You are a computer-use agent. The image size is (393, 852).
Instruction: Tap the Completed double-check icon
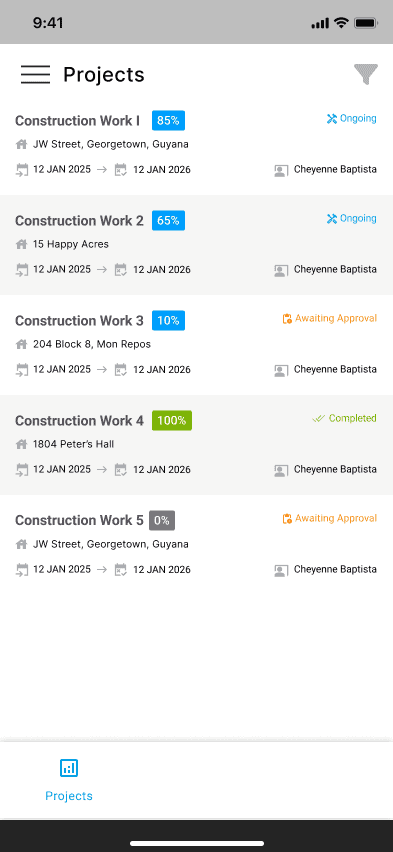click(x=319, y=418)
